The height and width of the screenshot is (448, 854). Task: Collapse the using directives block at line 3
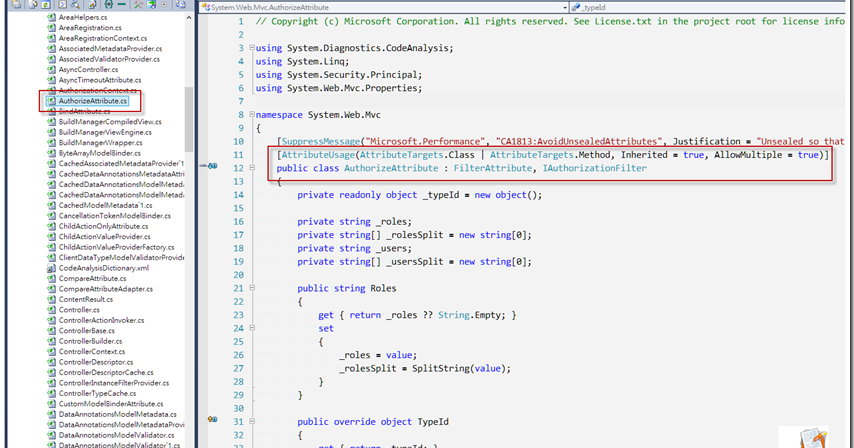pyautogui.click(x=251, y=48)
